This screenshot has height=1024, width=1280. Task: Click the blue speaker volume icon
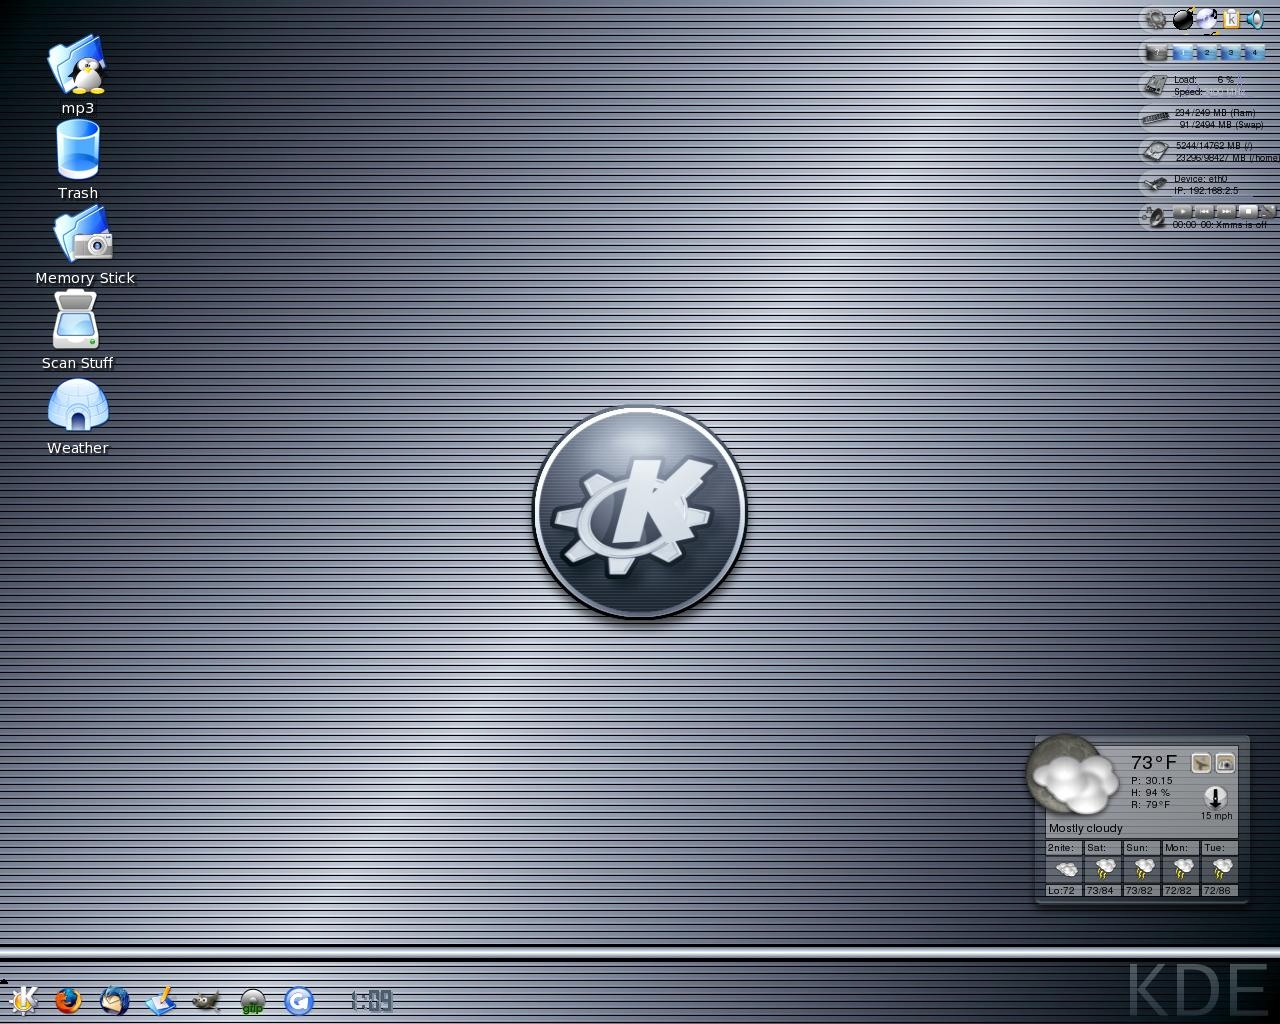[1255, 19]
